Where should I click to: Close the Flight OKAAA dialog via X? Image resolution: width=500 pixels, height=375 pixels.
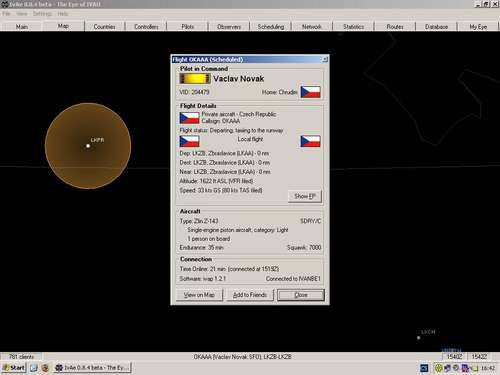click(325, 59)
